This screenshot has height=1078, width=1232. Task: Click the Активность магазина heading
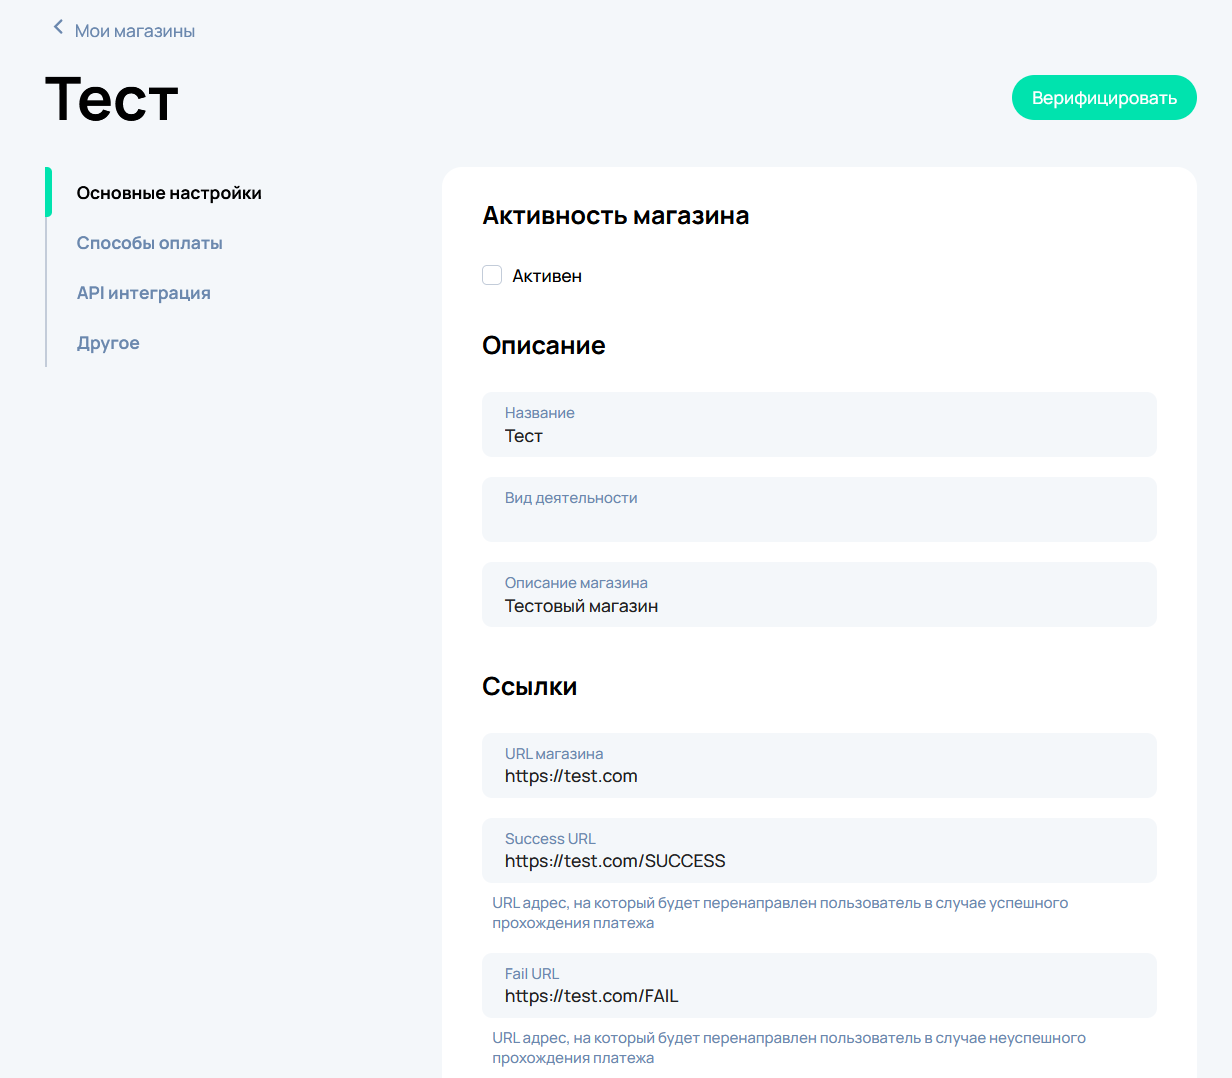(x=615, y=216)
